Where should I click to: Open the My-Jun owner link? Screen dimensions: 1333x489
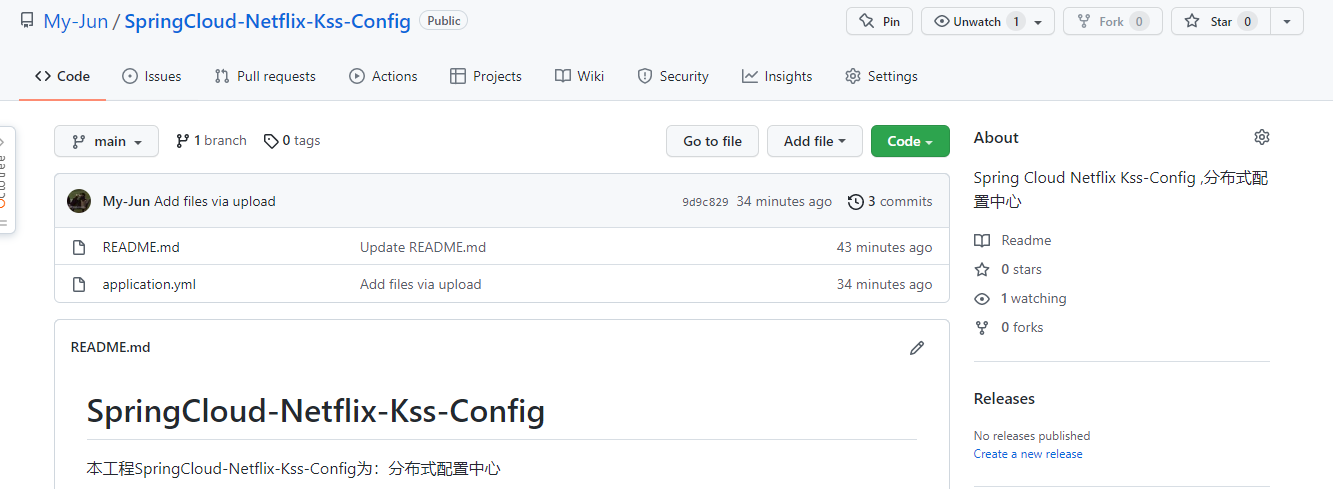click(x=75, y=21)
